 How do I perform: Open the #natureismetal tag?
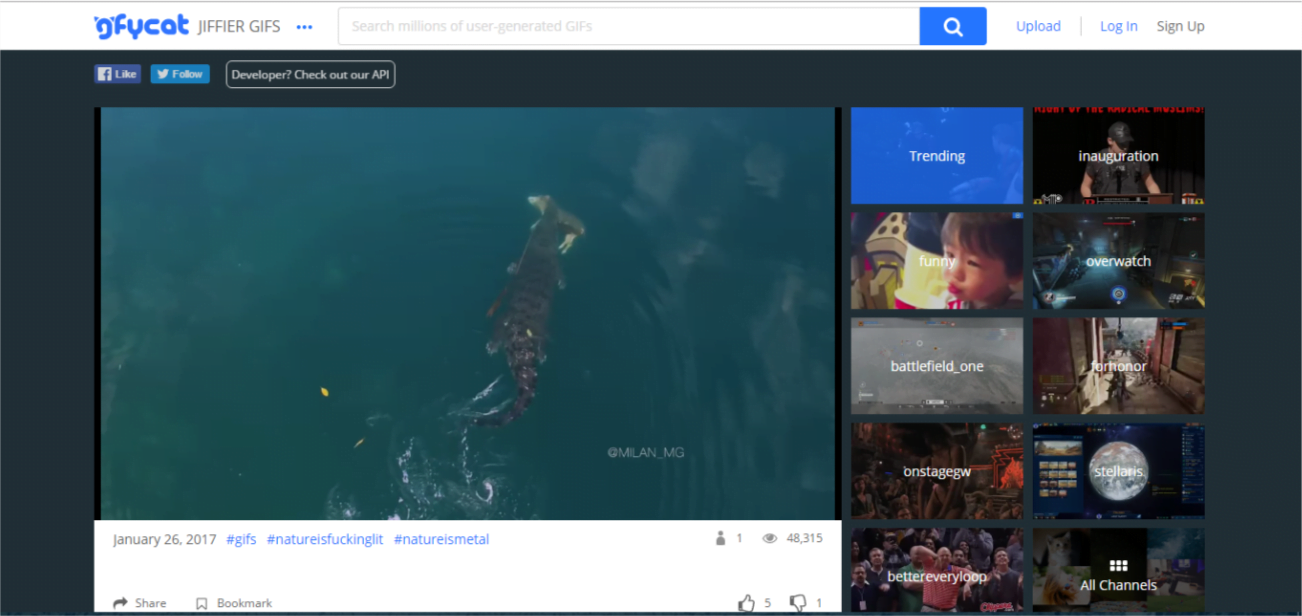coord(441,540)
